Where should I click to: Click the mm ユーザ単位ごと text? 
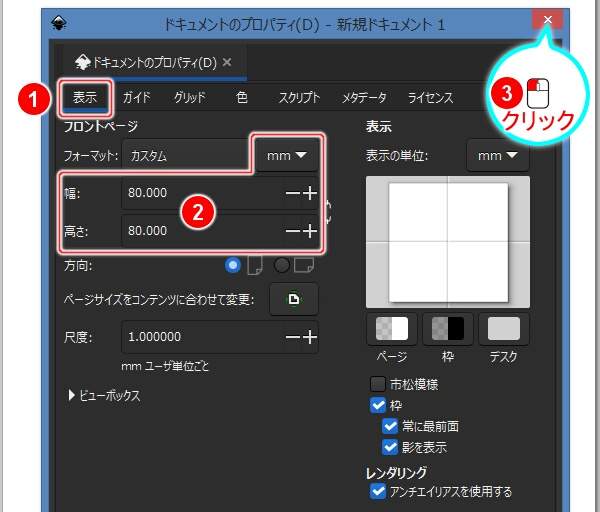click(165, 367)
